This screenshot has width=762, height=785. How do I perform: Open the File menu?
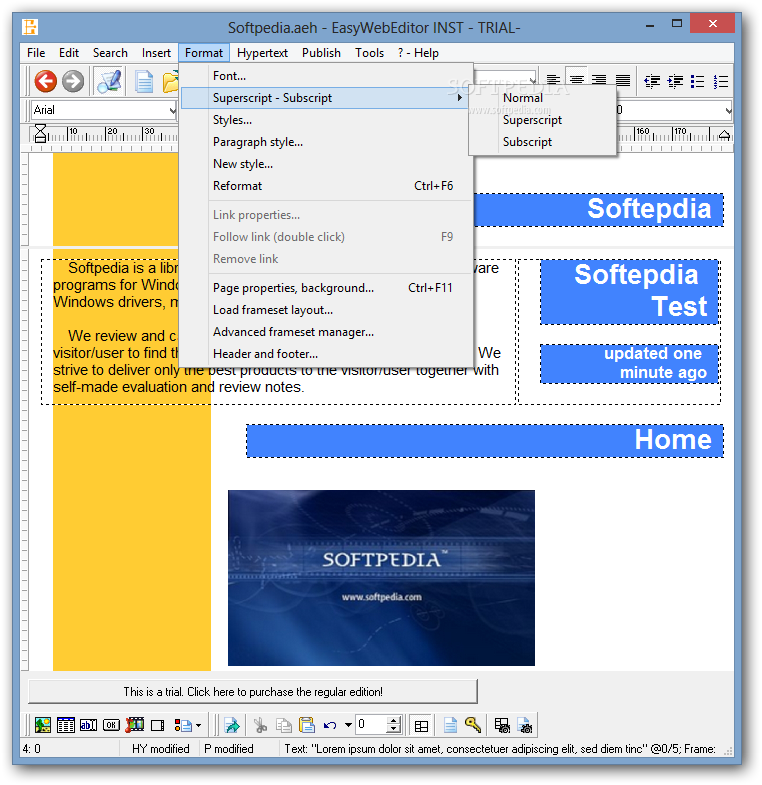(x=36, y=53)
